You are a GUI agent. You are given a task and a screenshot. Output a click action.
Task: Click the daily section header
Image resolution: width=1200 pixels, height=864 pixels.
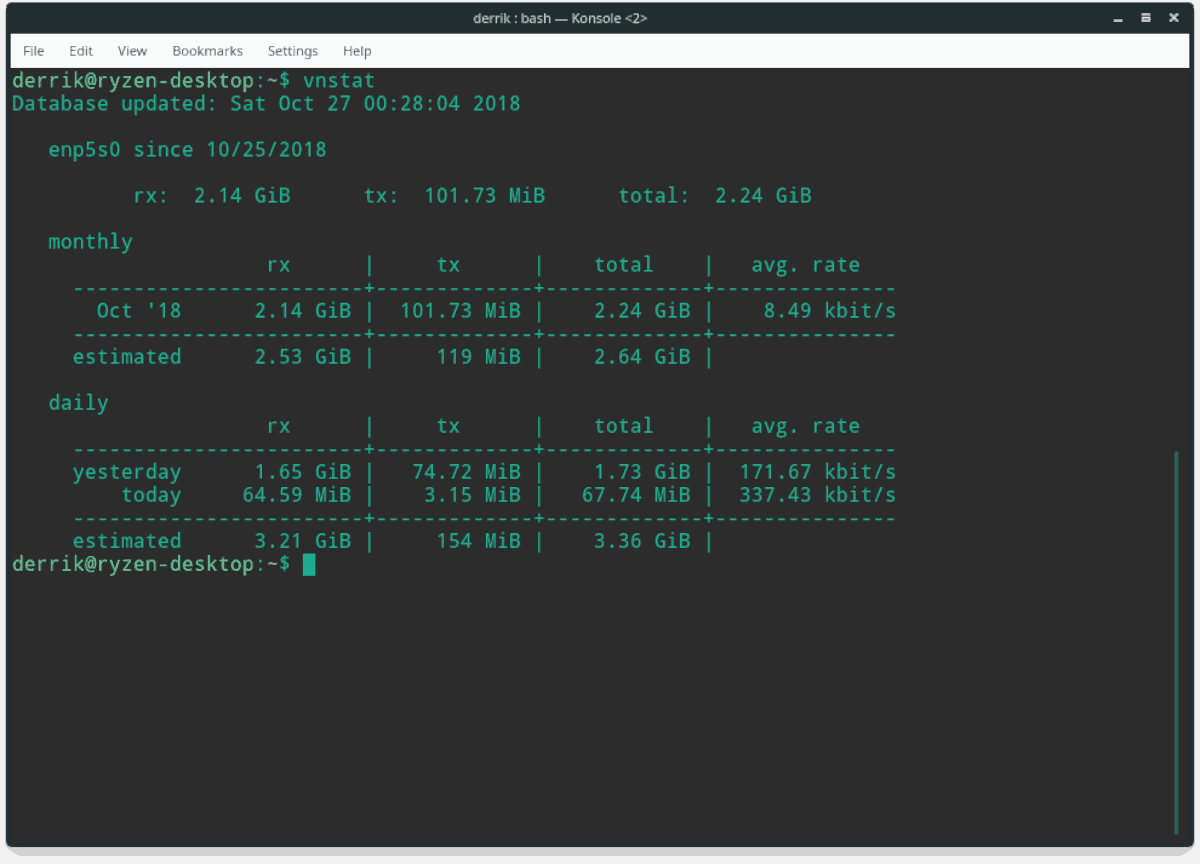[78, 402]
